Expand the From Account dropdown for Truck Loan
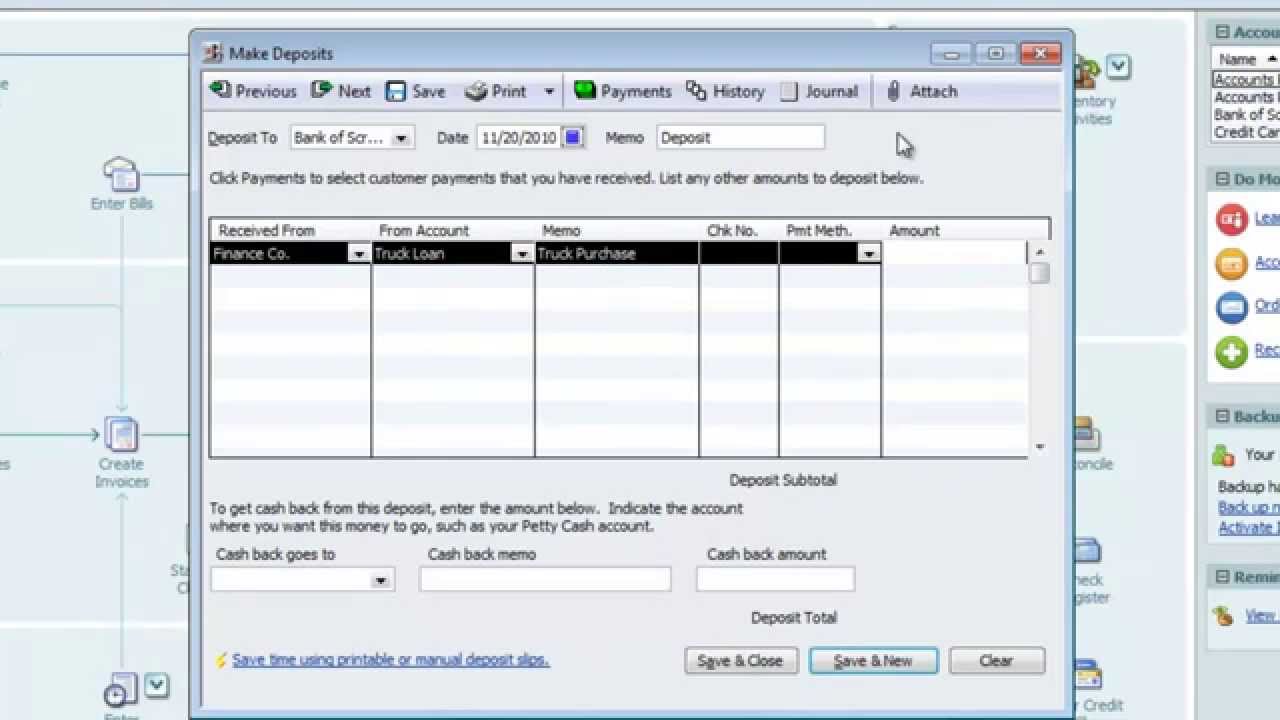 522,254
